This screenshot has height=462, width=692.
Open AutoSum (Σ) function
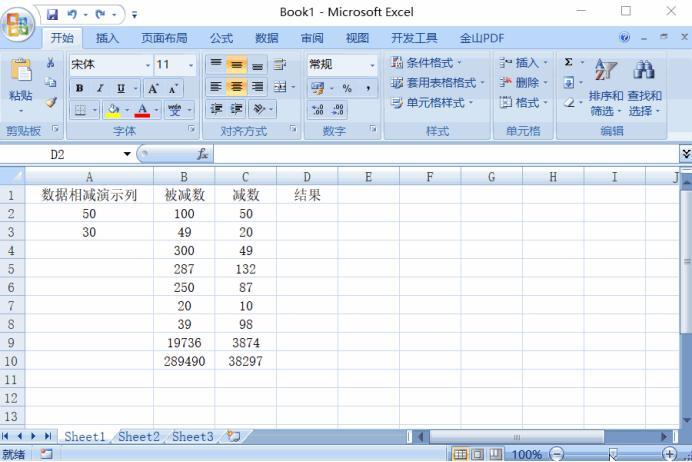pyautogui.click(x=569, y=62)
